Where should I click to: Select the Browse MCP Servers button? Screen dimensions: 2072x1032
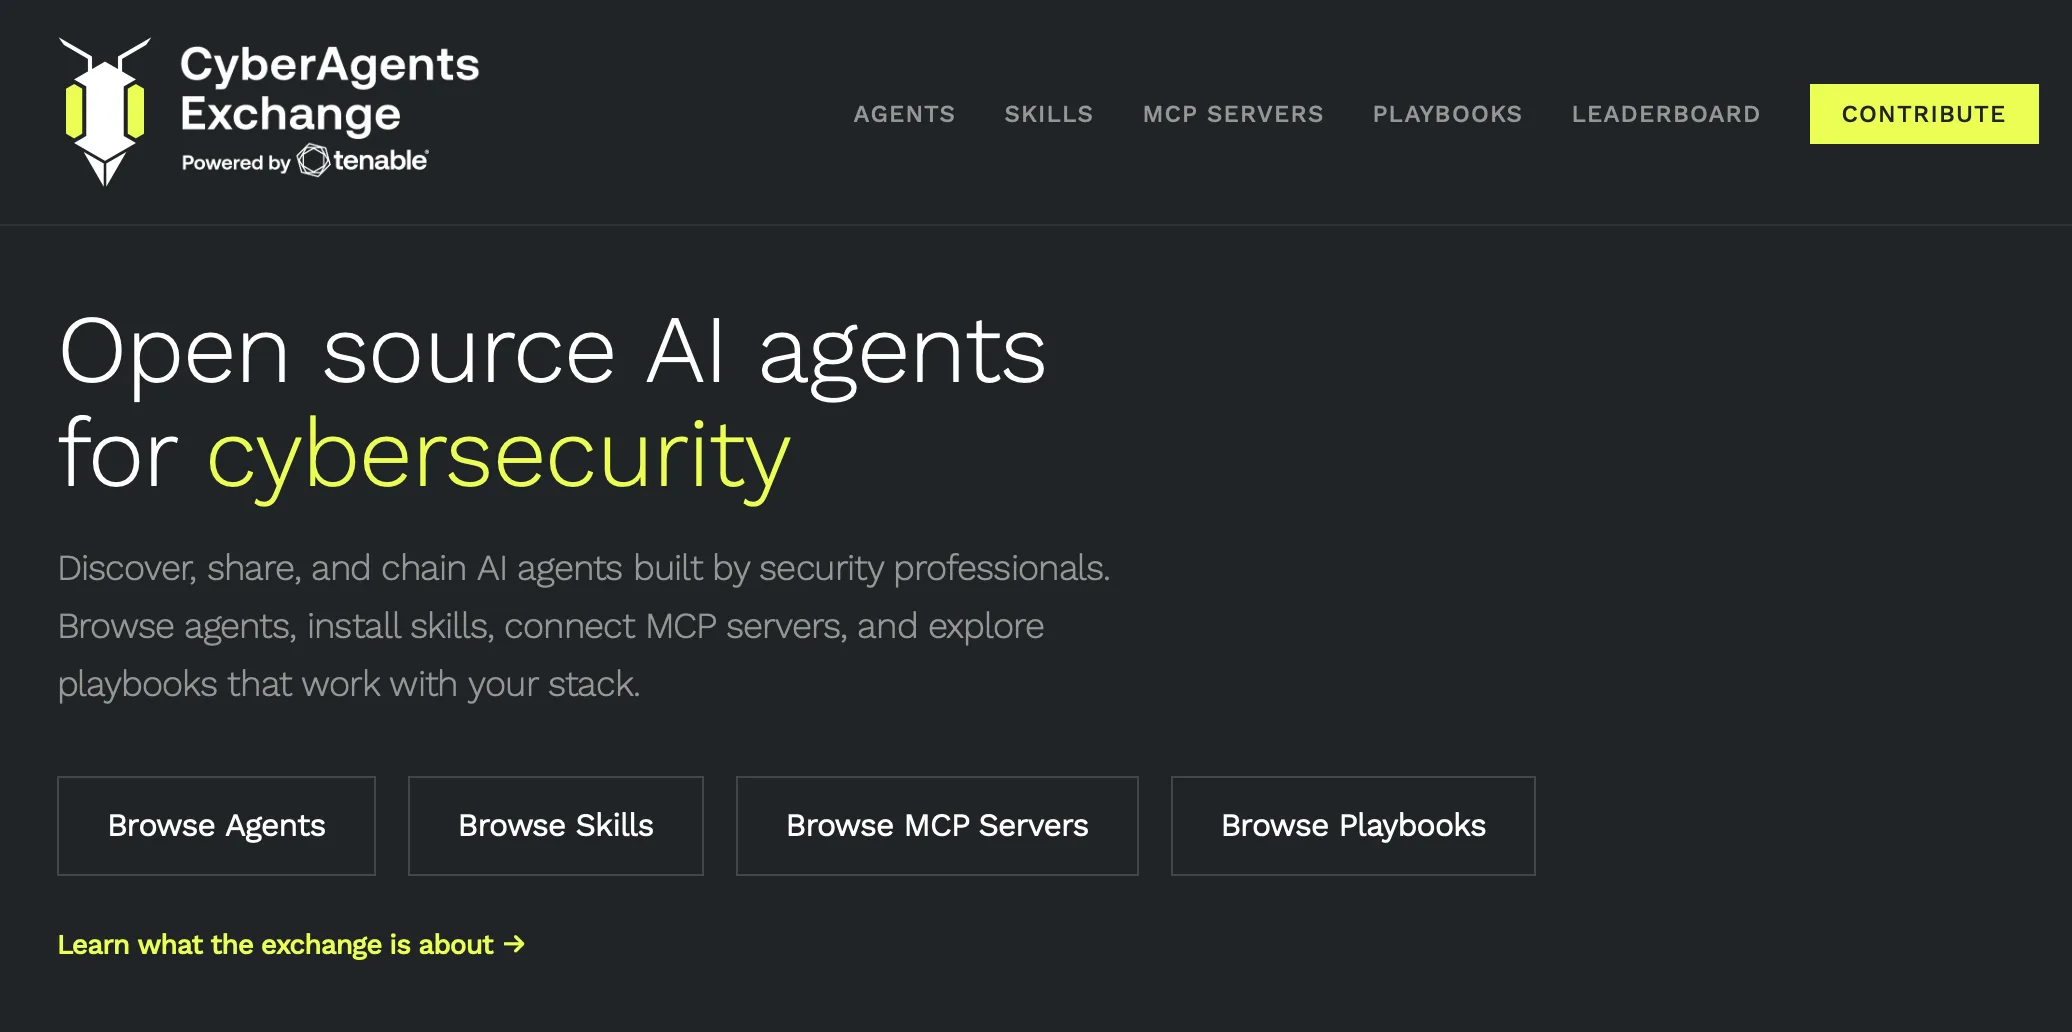point(937,826)
